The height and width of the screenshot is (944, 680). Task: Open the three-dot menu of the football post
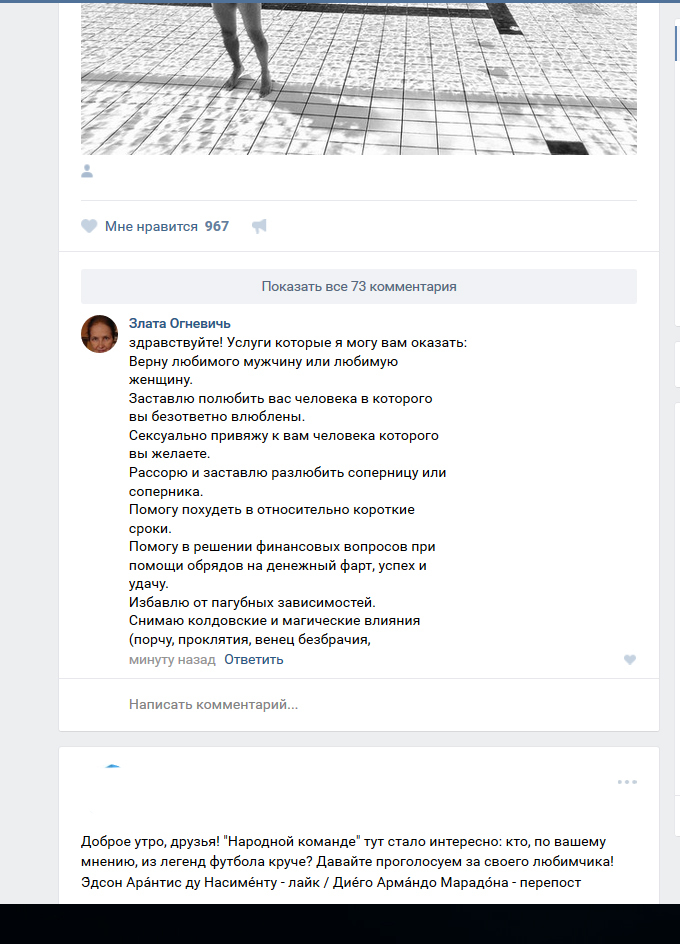tap(627, 782)
